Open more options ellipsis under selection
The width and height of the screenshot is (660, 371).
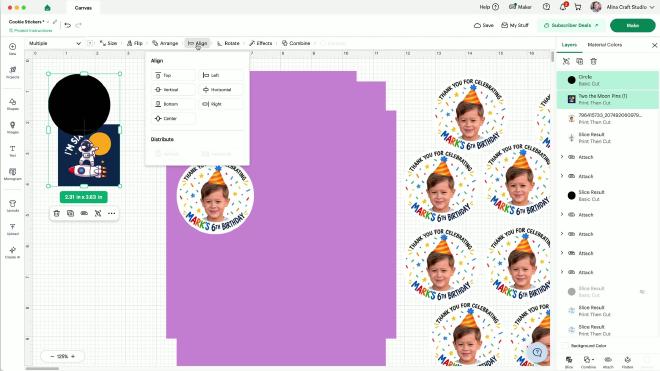pyautogui.click(x=112, y=214)
